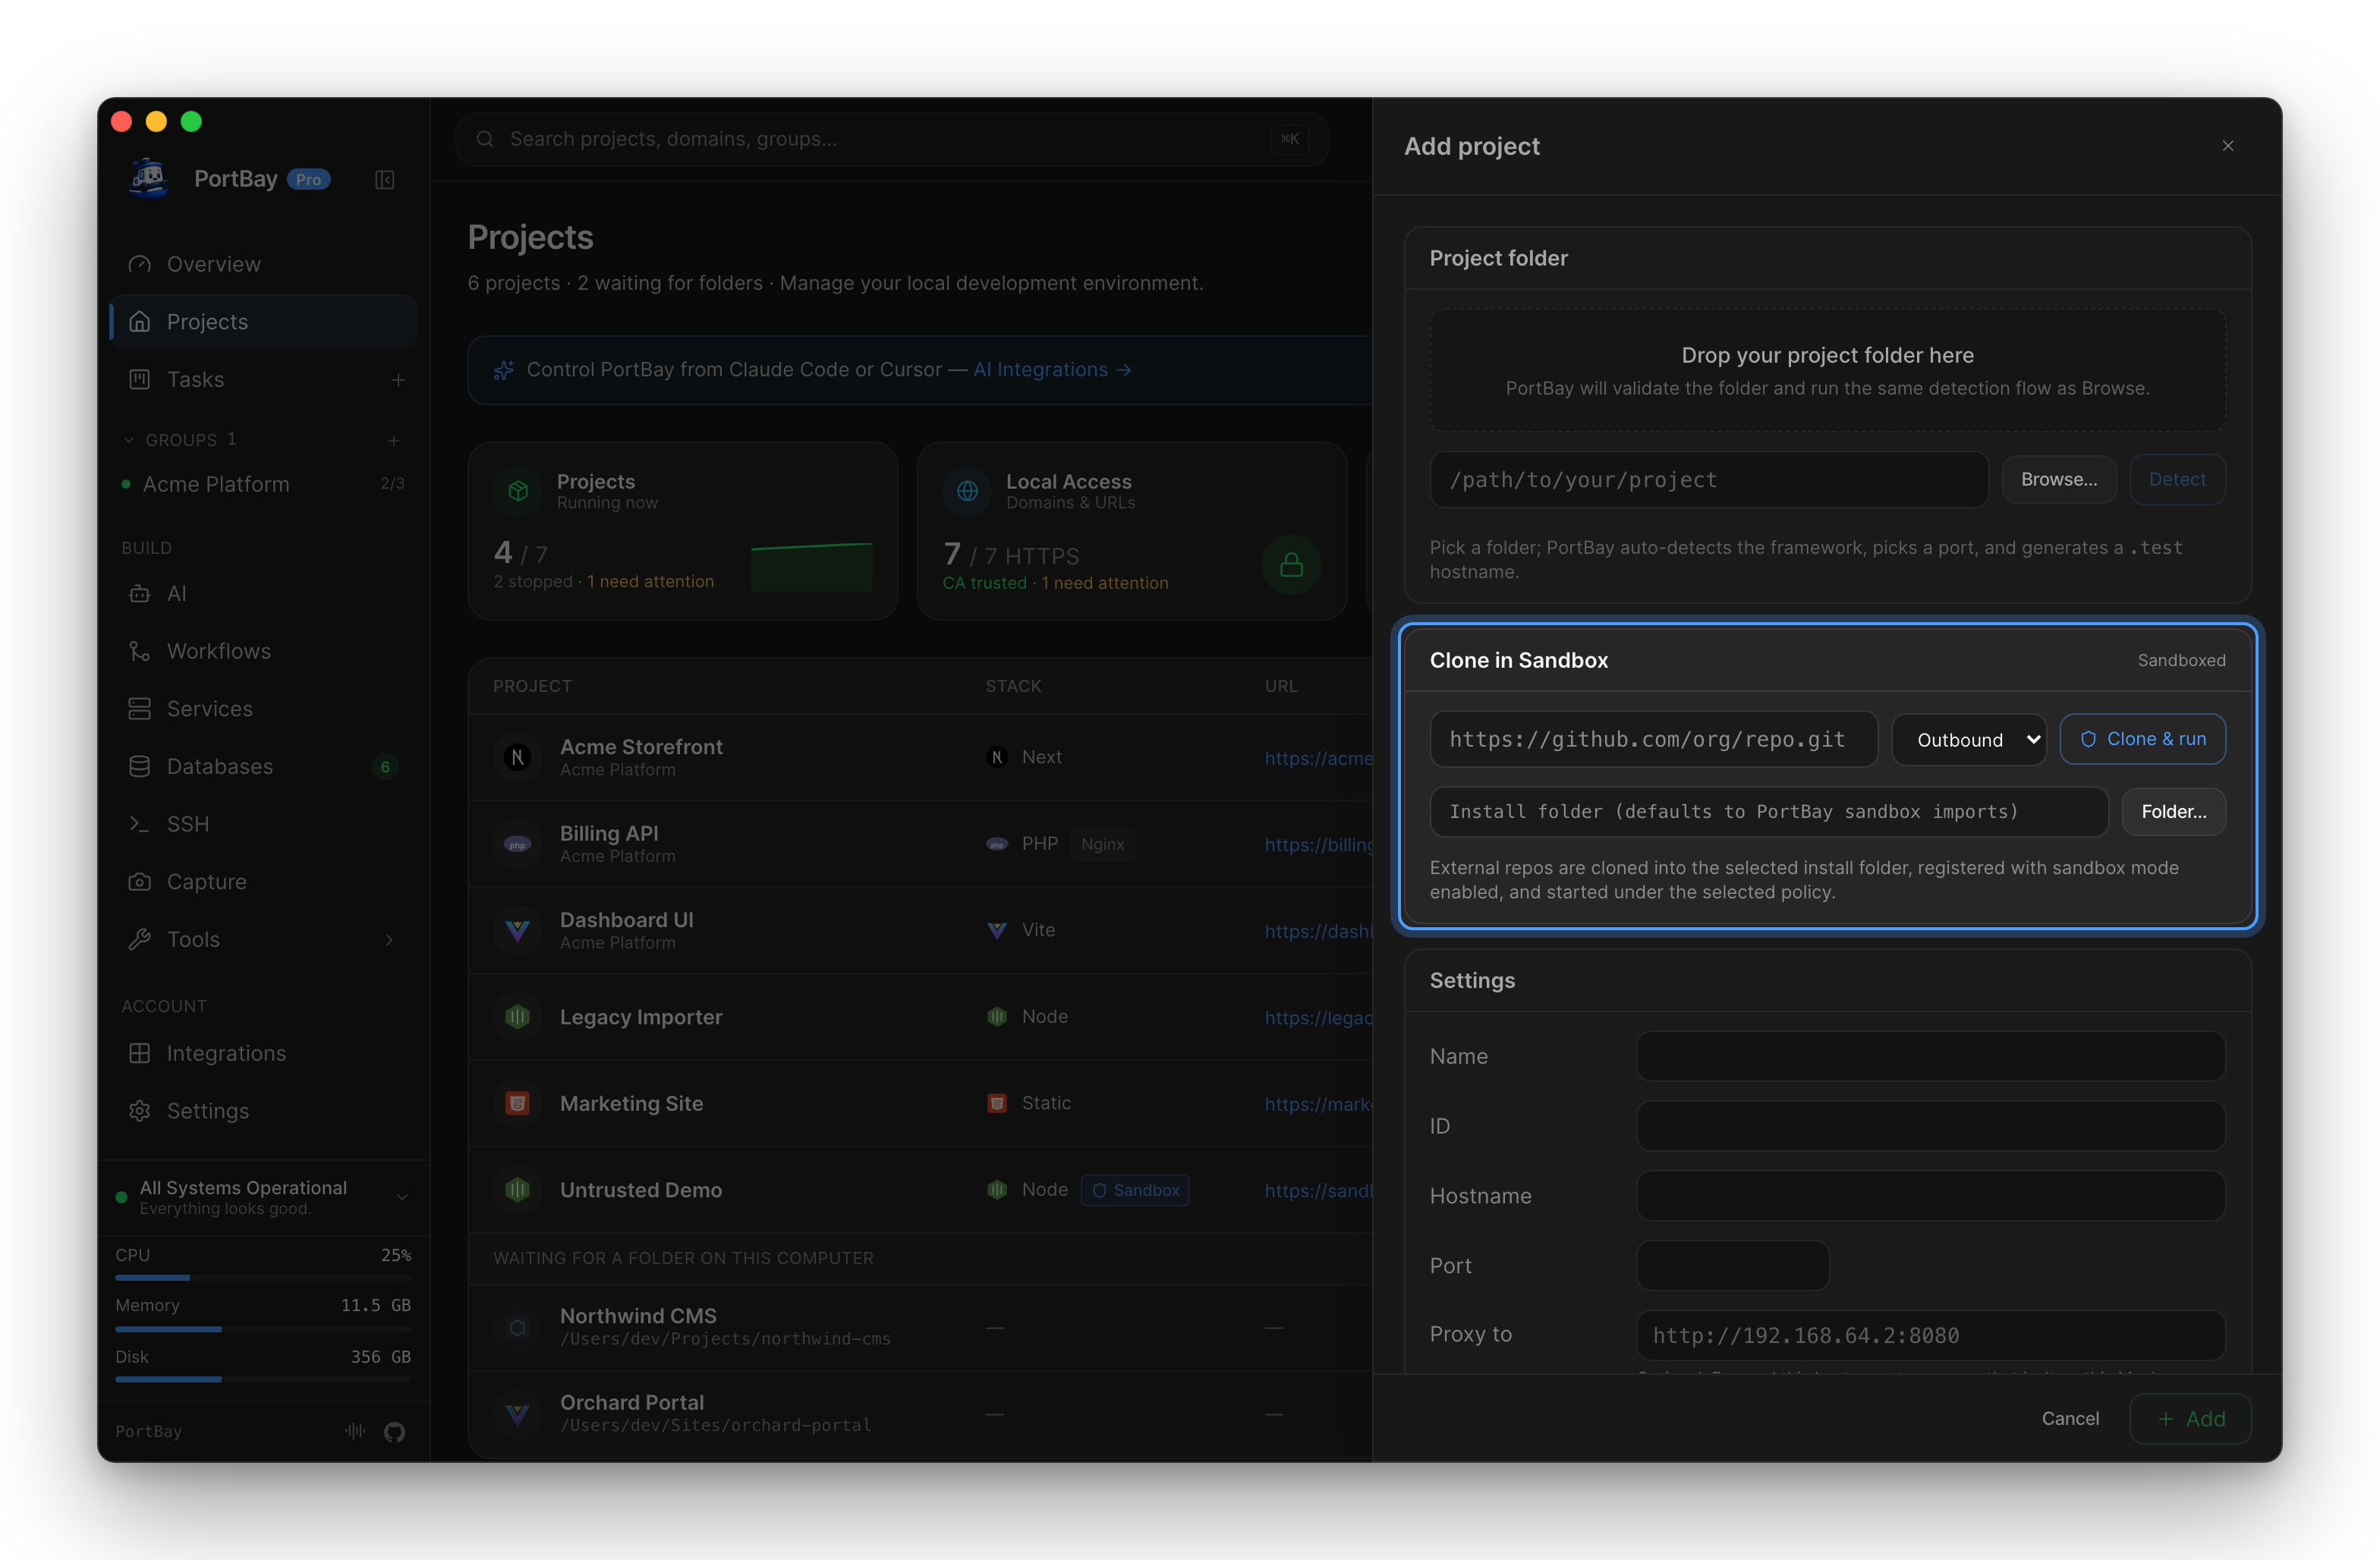2380x1560 pixels.
Task: Open Integrations under Account
Action: pyautogui.click(x=263, y=1053)
